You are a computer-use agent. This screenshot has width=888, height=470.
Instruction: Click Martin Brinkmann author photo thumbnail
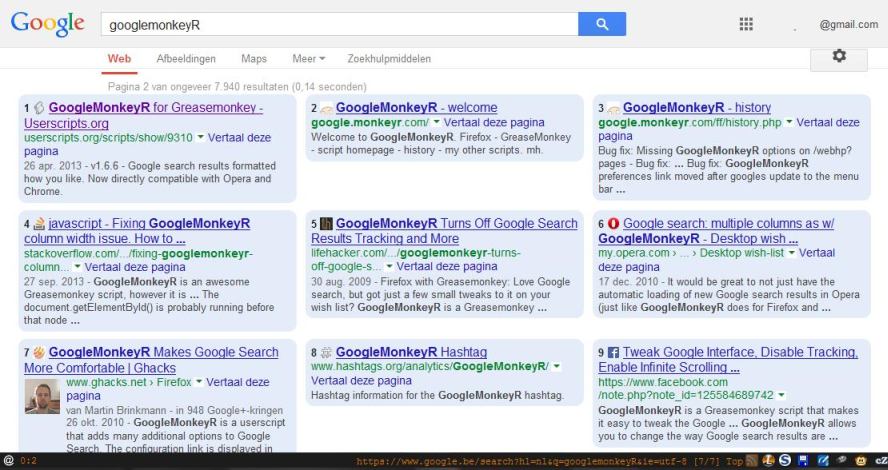(42, 396)
